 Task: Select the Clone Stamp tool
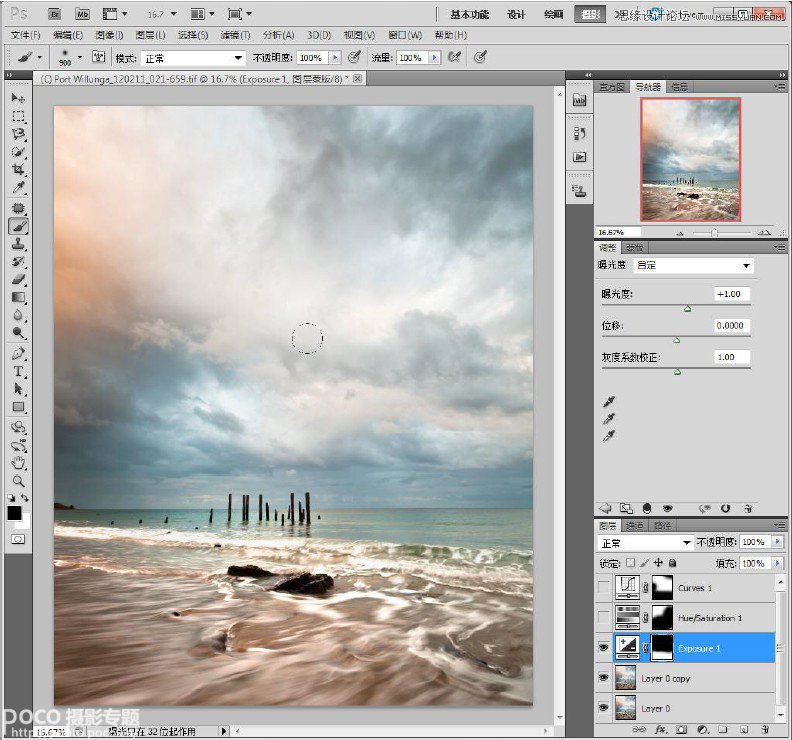[18, 244]
